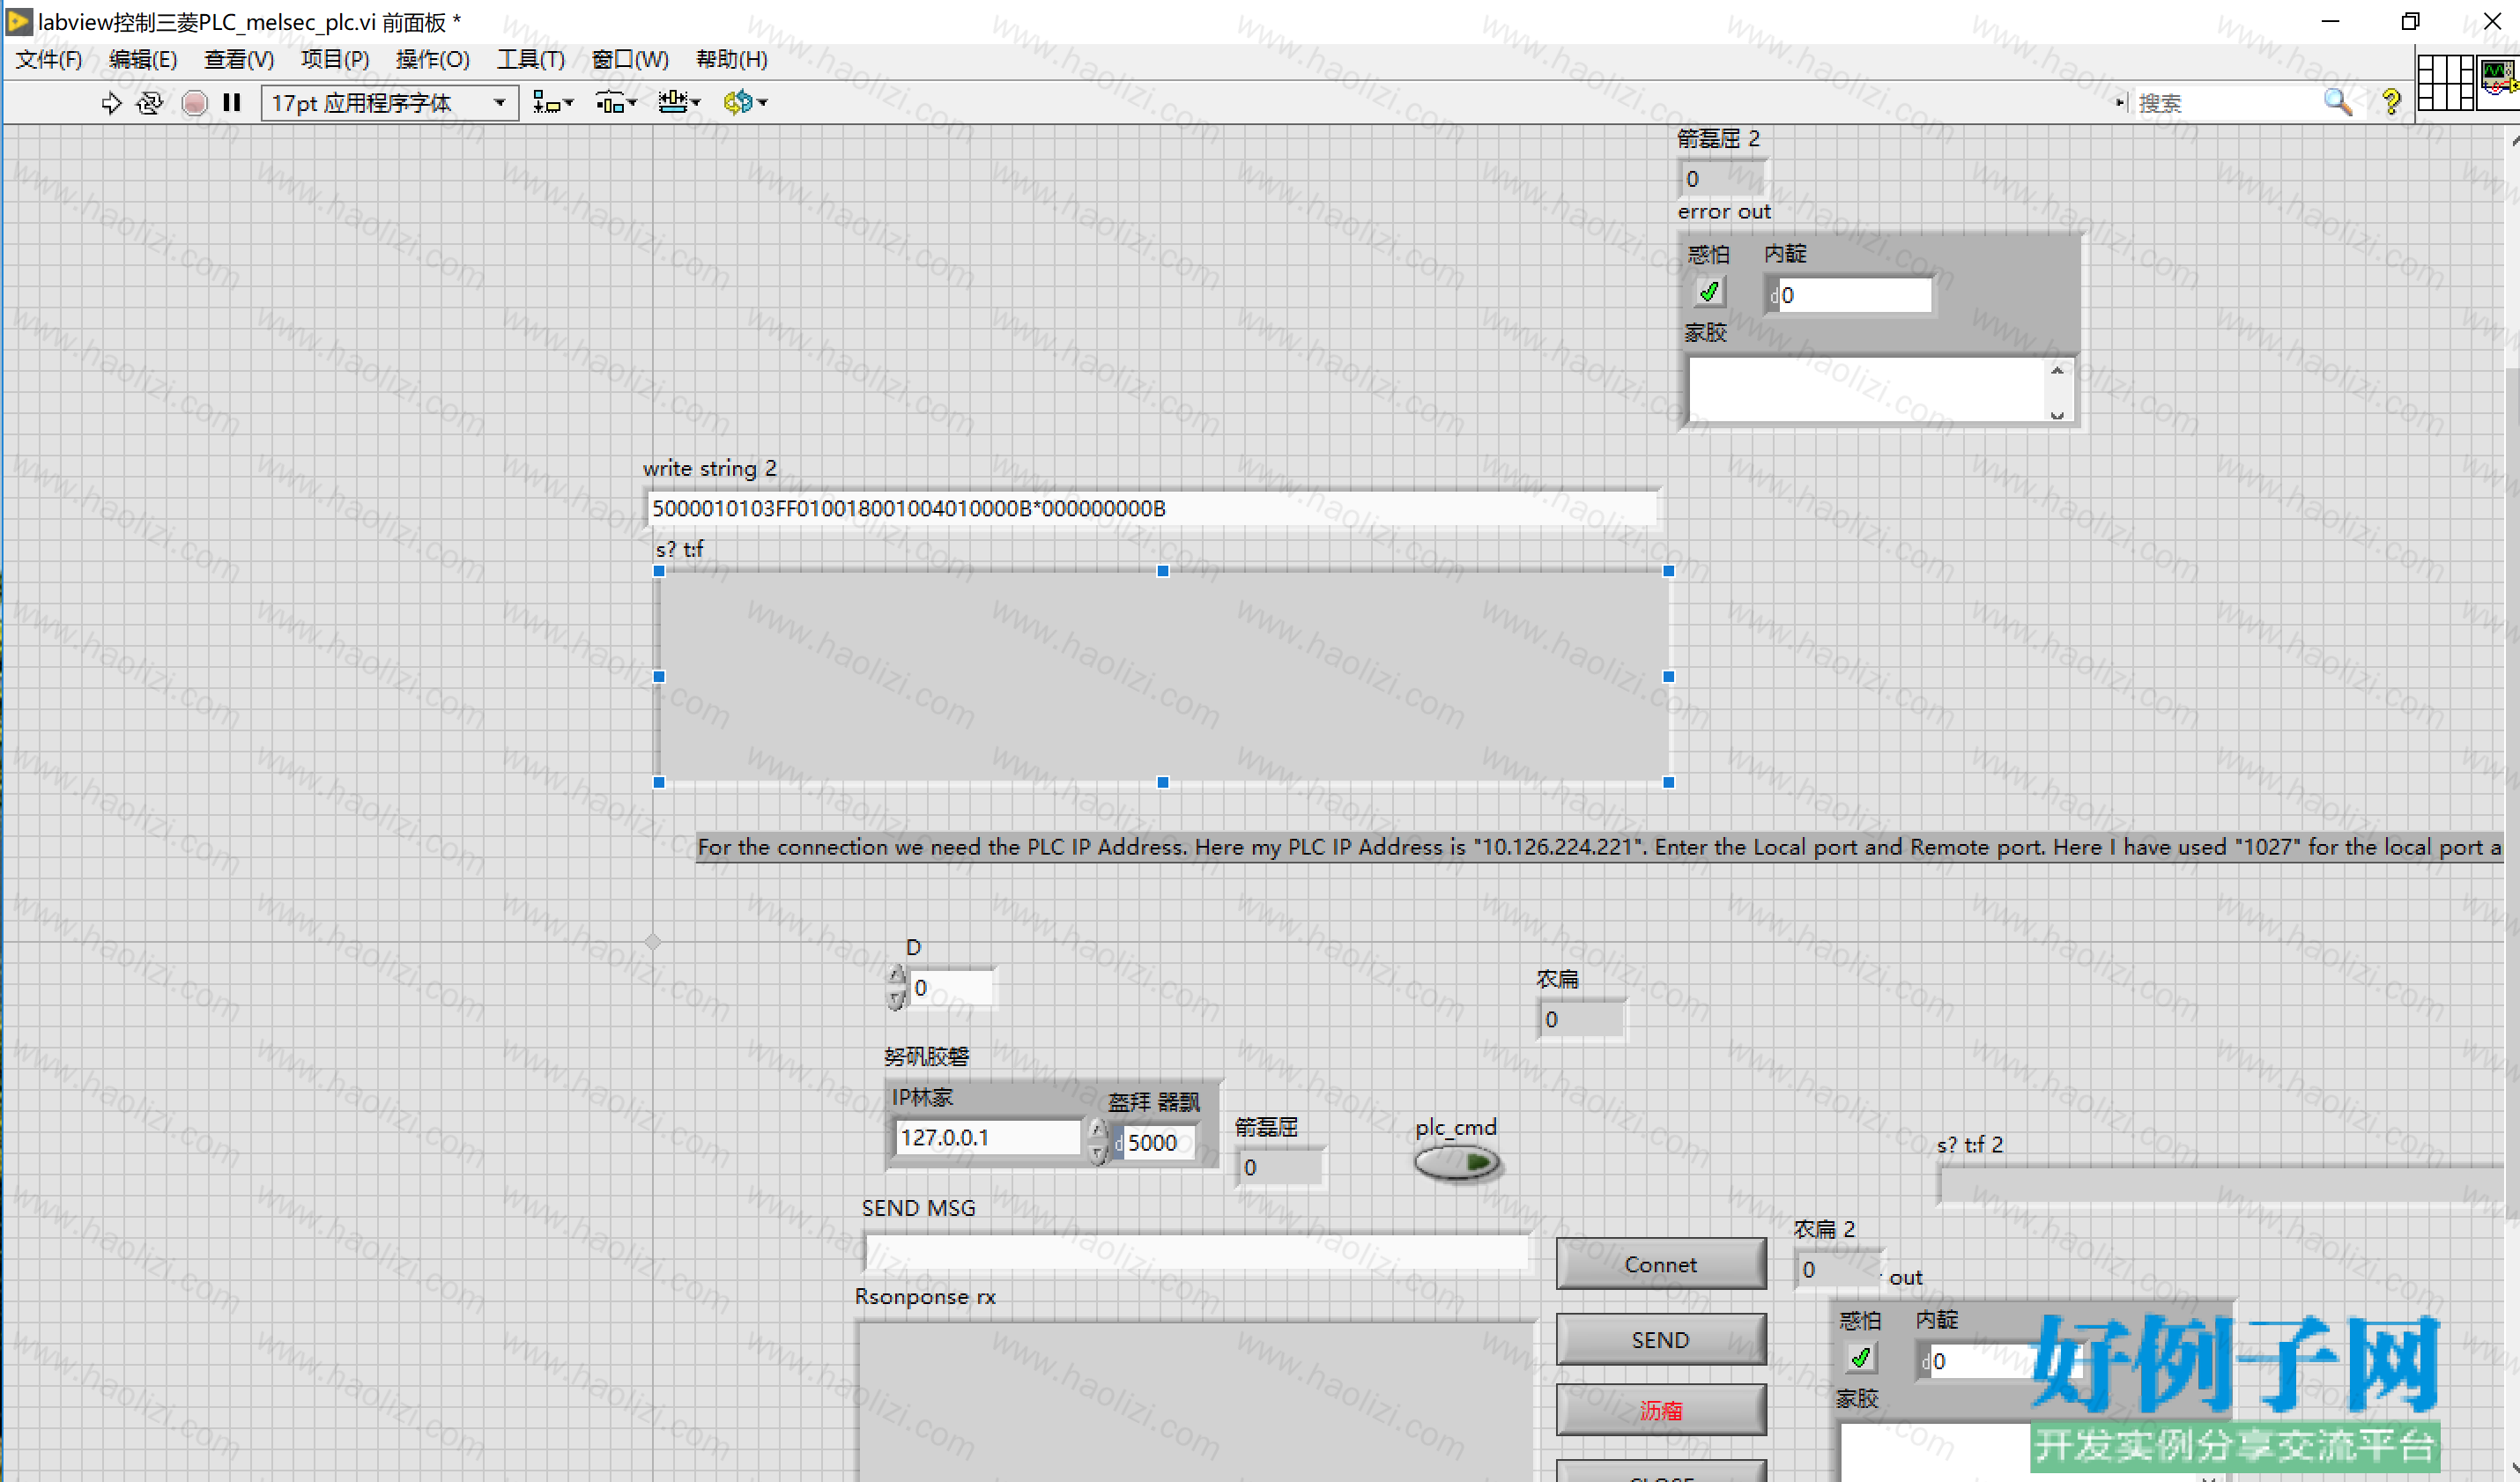Open the Distribute Objects tool
Screen dimensions: 2520x1482
click(609, 102)
